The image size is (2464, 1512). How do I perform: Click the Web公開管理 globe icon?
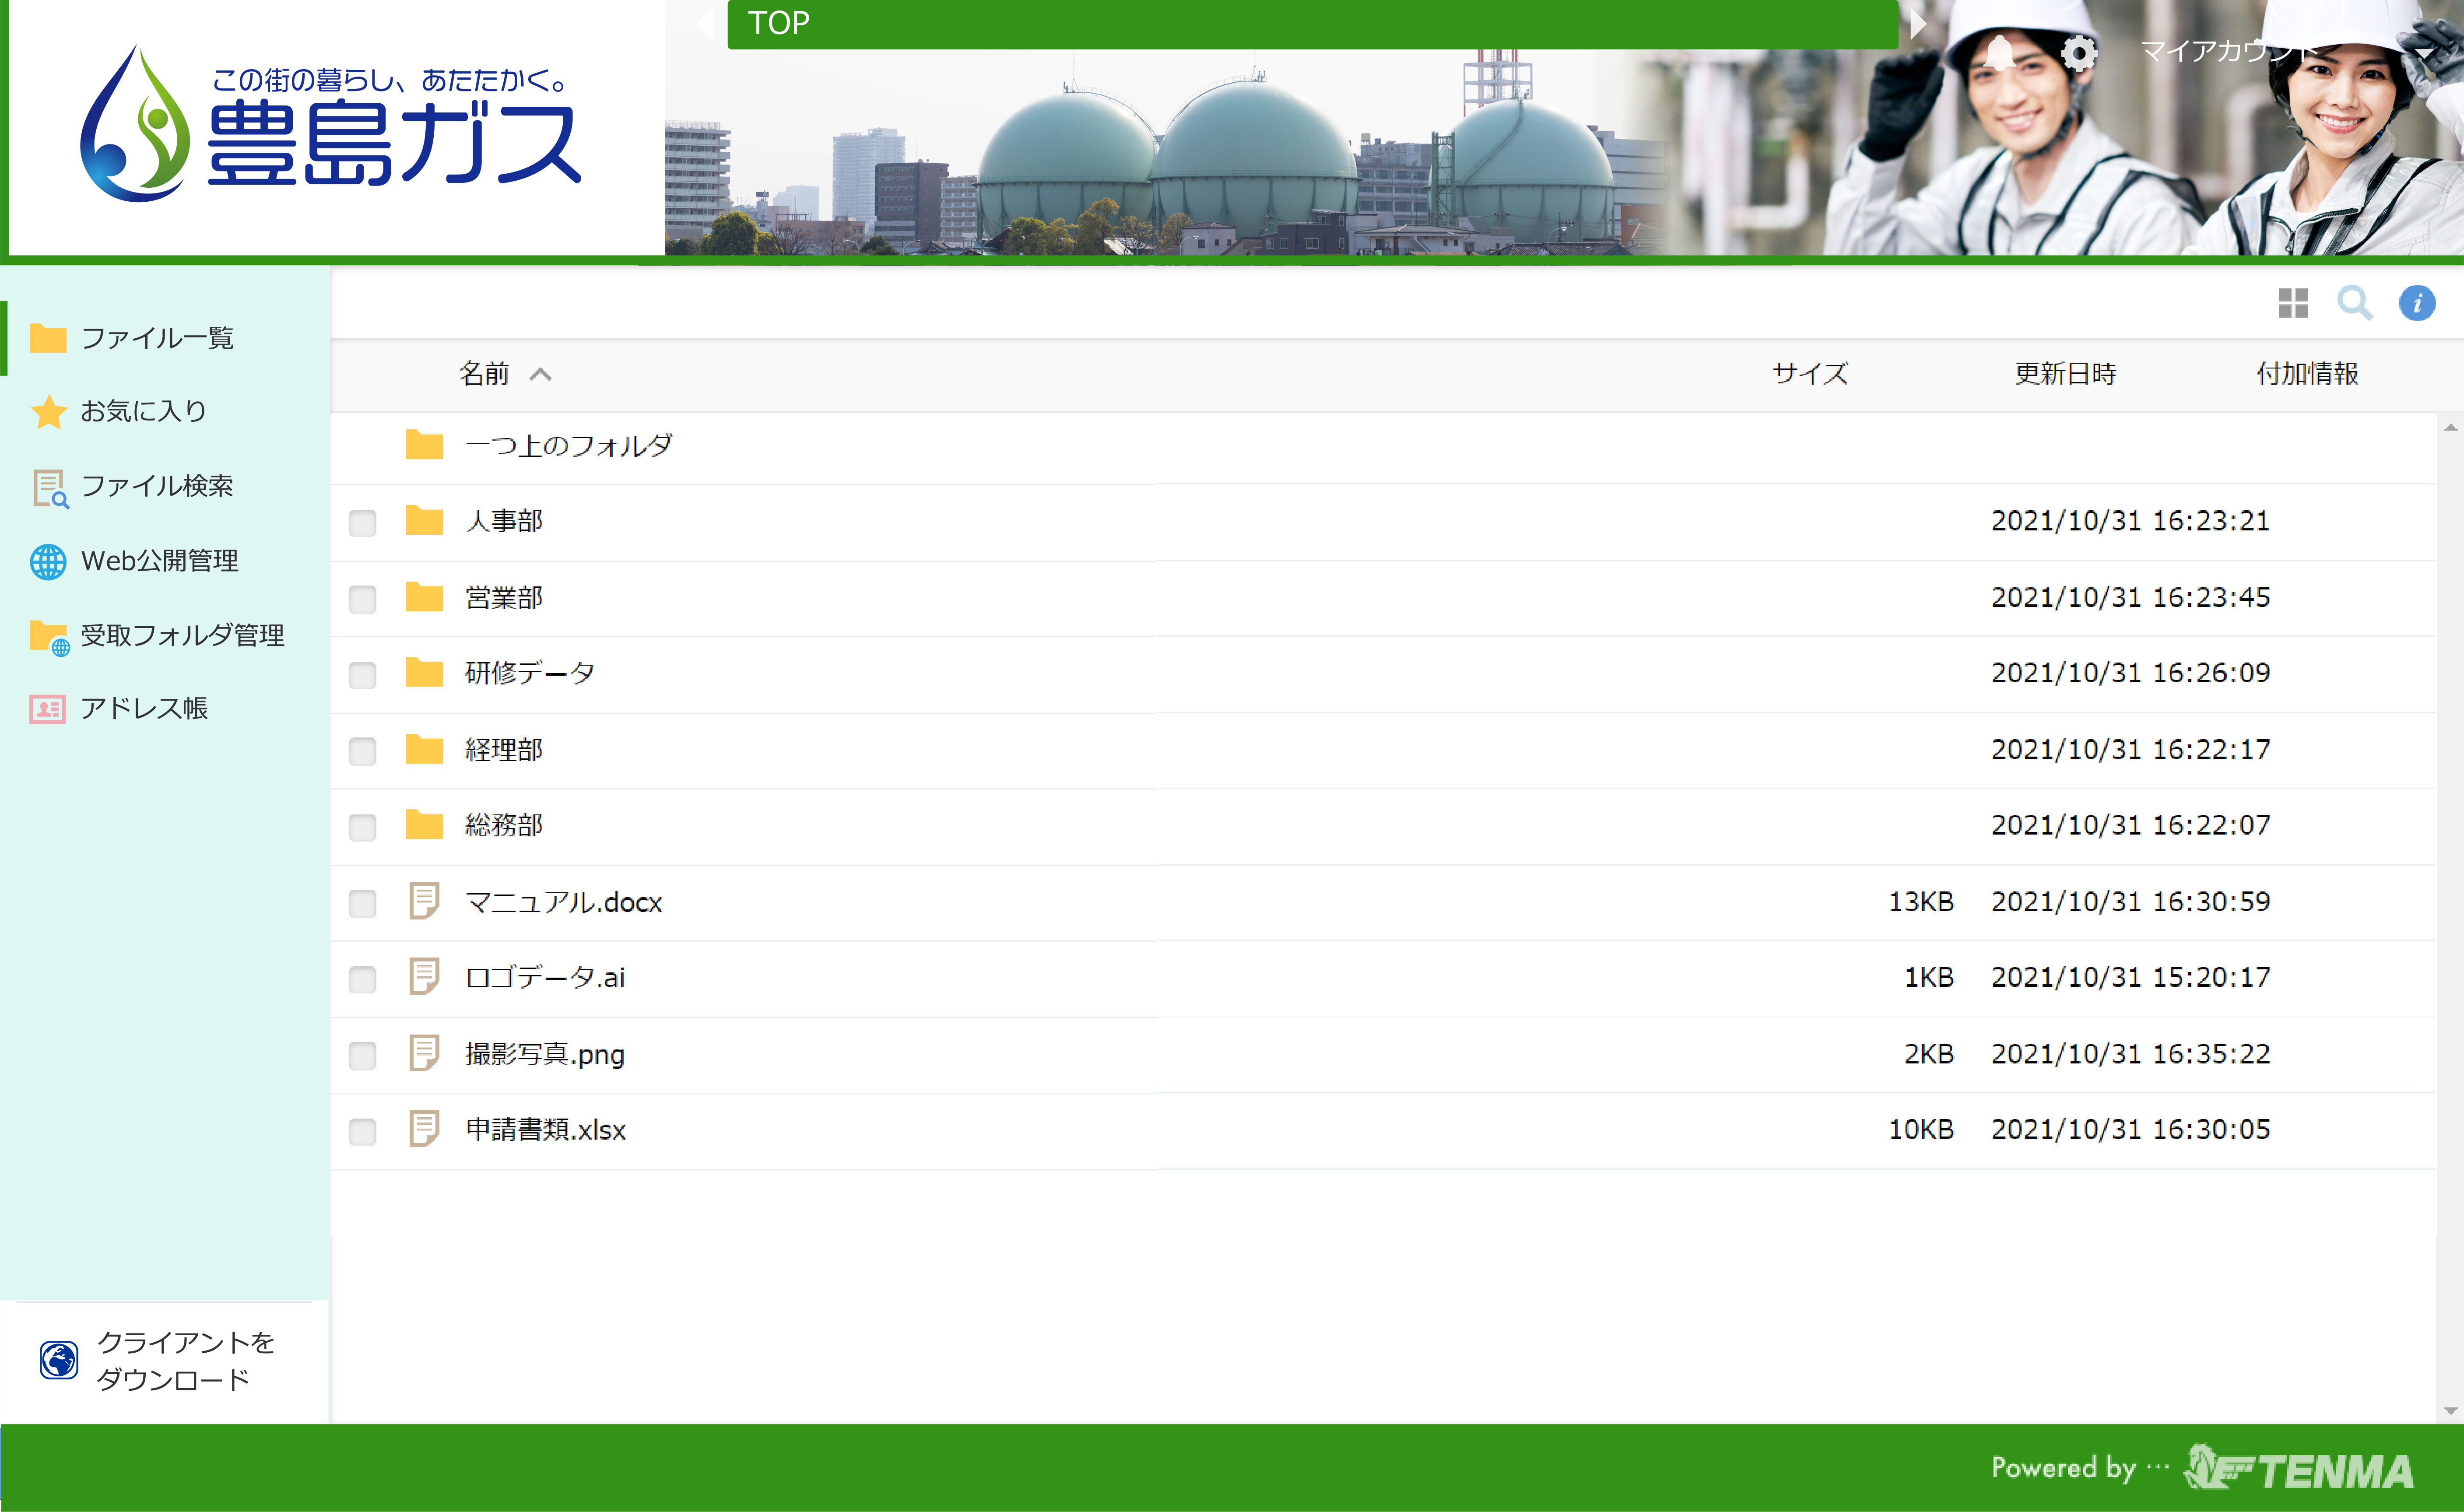(48, 561)
